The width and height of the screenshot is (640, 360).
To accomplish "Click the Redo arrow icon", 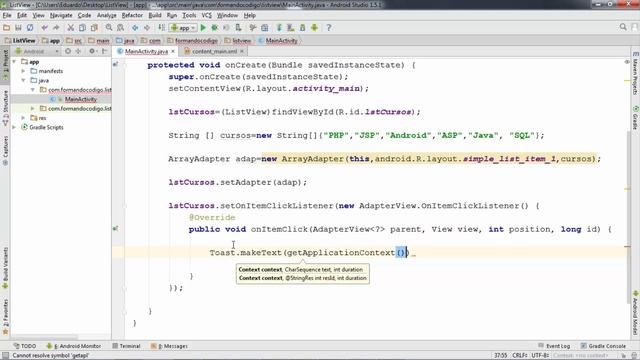I will click(x=56, y=28).
